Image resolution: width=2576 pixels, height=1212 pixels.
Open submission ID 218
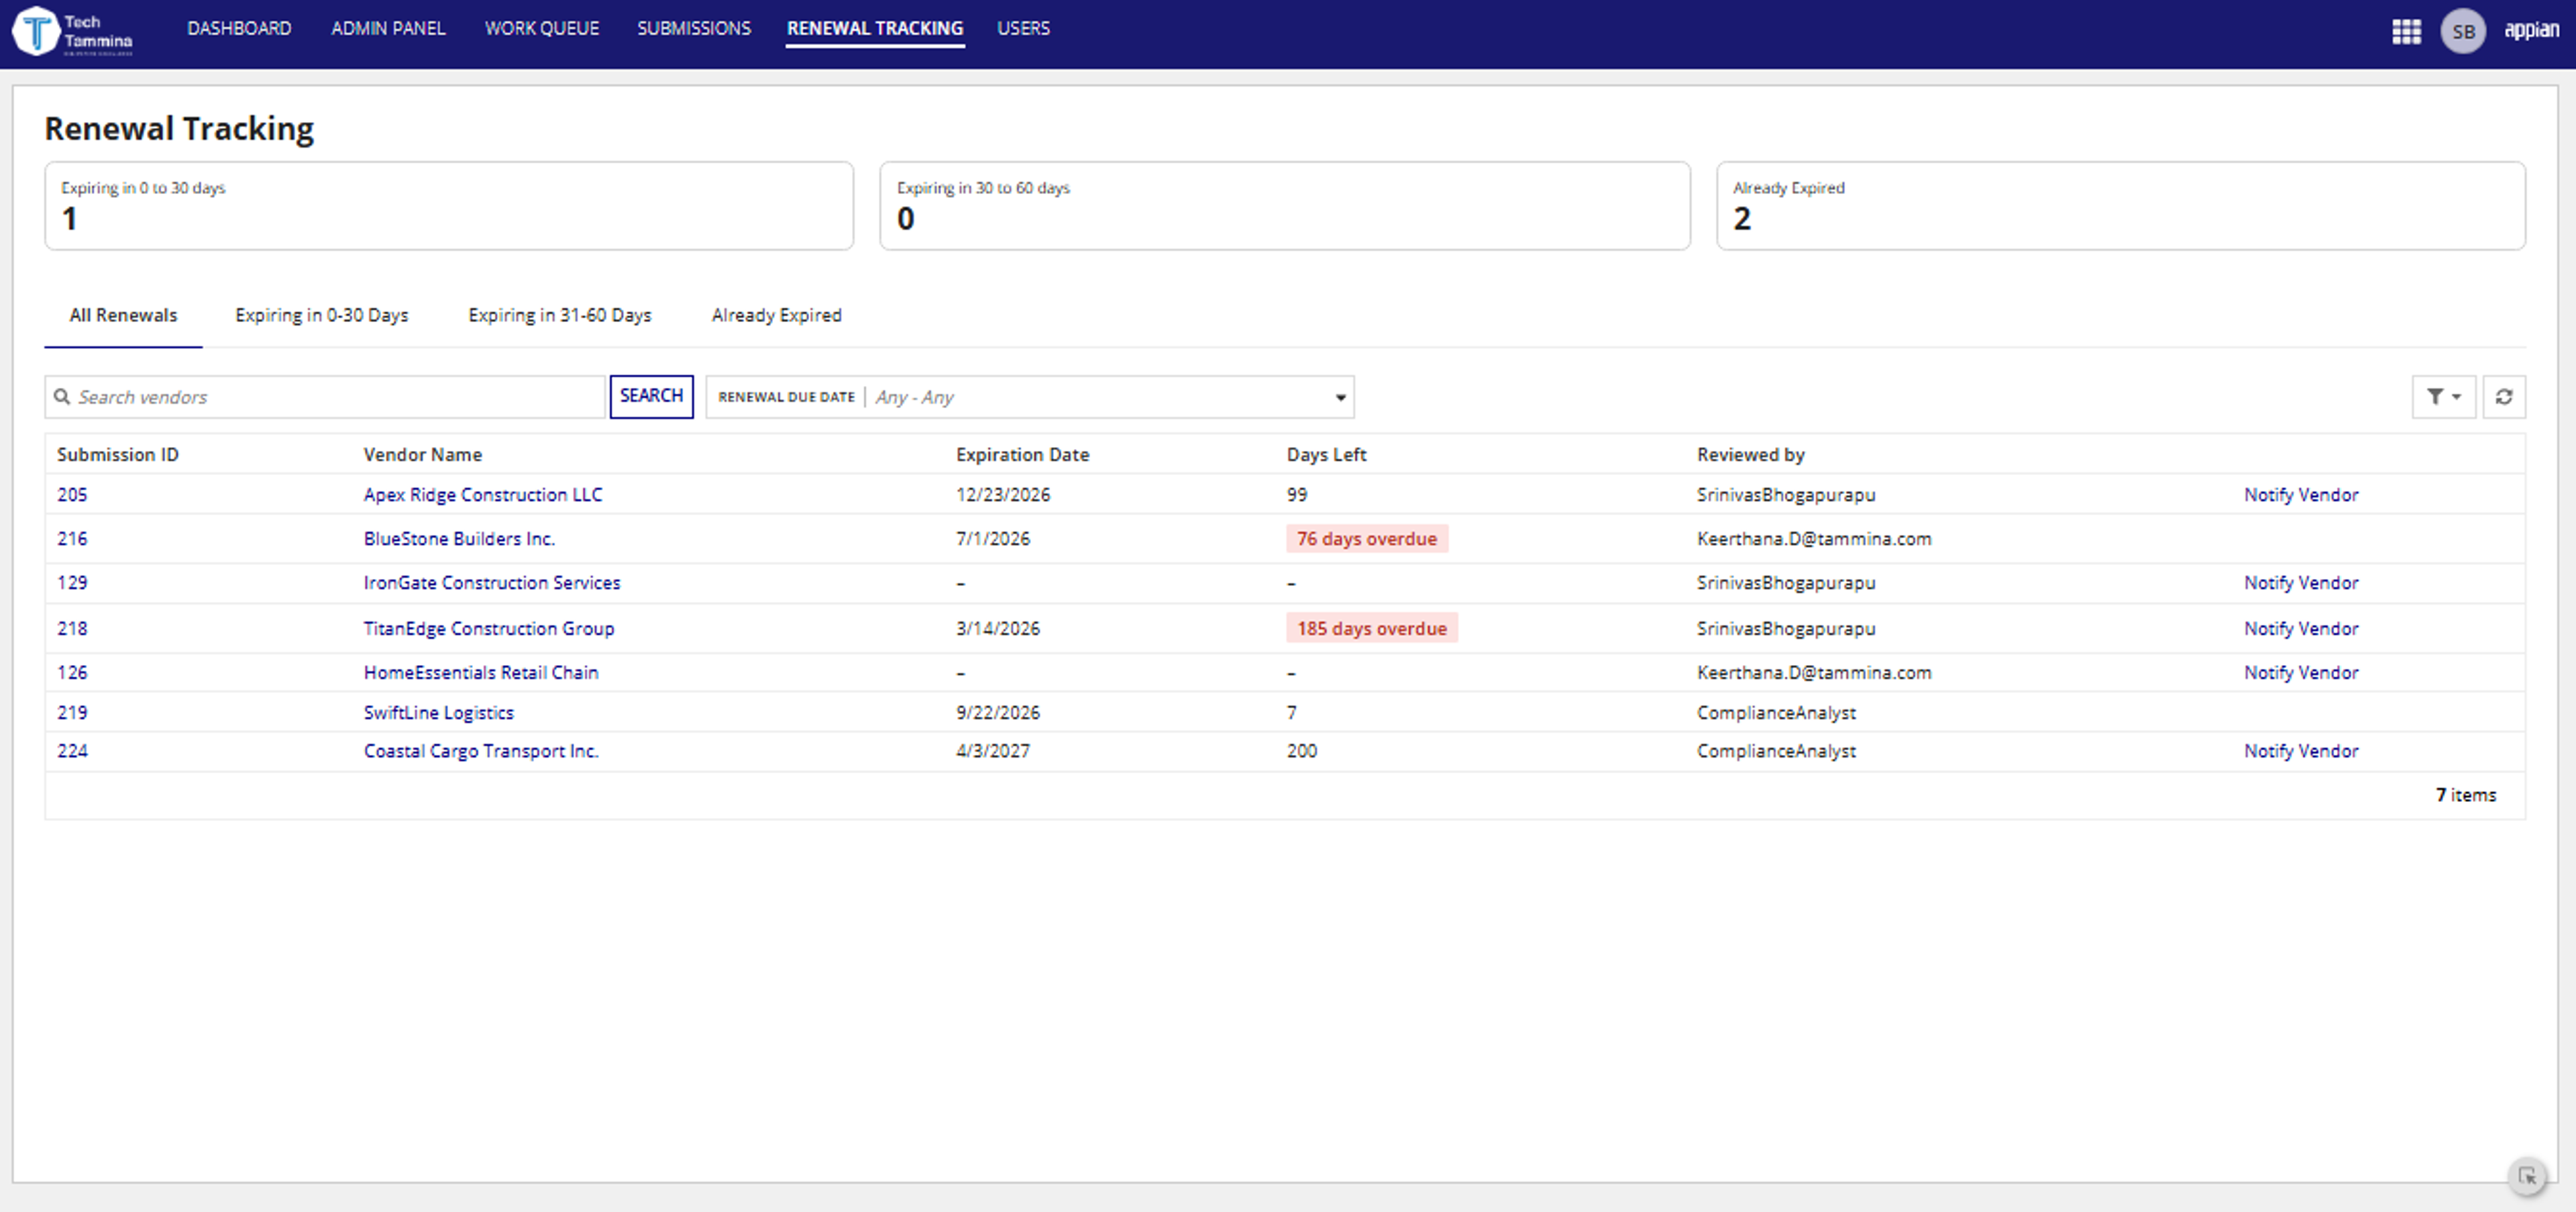[x=72, y=629]
